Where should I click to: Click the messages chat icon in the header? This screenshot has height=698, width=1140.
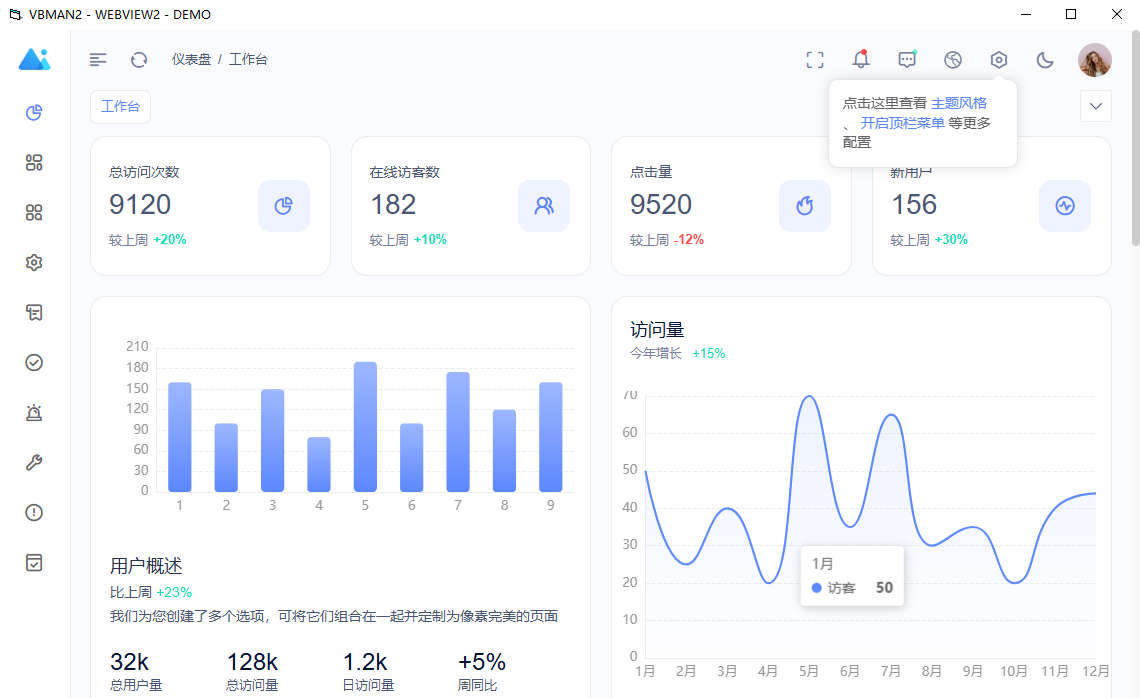907,59
